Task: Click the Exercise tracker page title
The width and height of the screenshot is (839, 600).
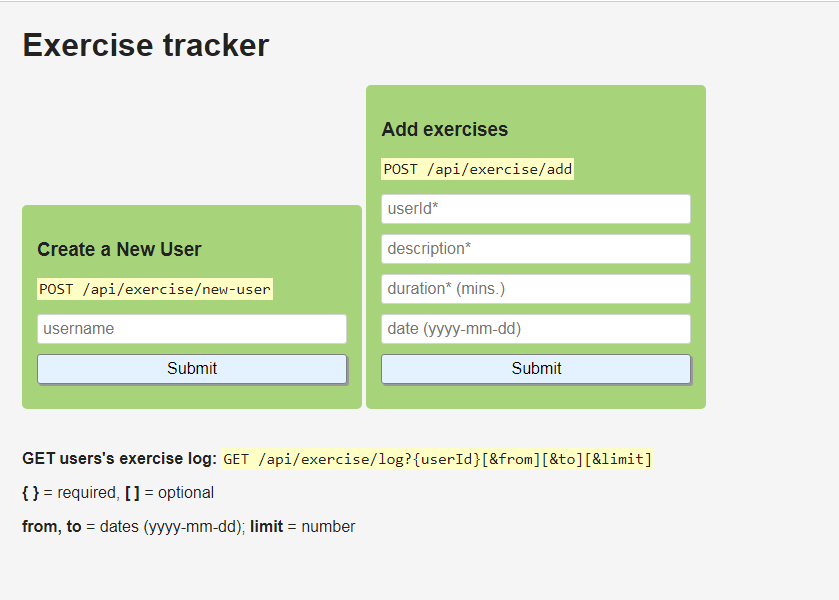Action: click(145, 44)
